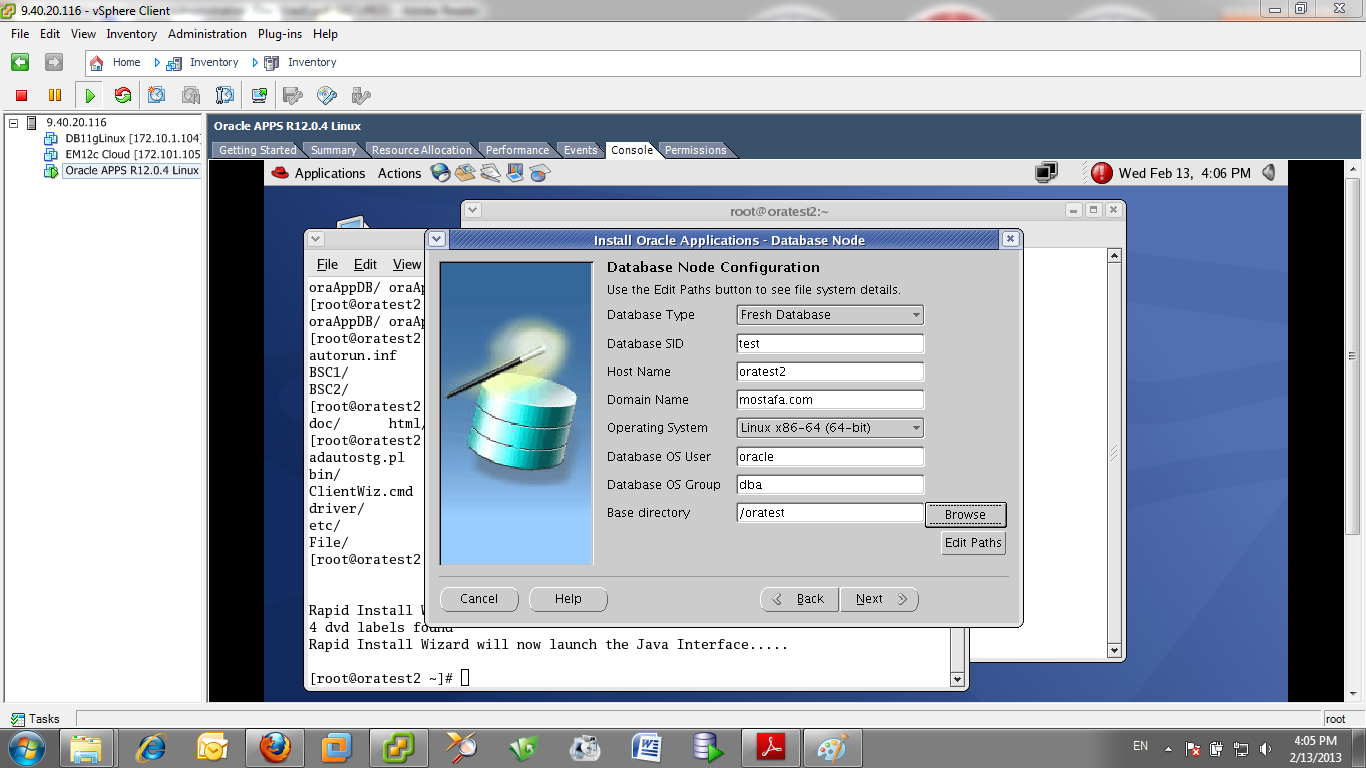Screen dimensions: 1366x768
Task: Open Firefox from the Windows taskbar
Action: [275, 747]
